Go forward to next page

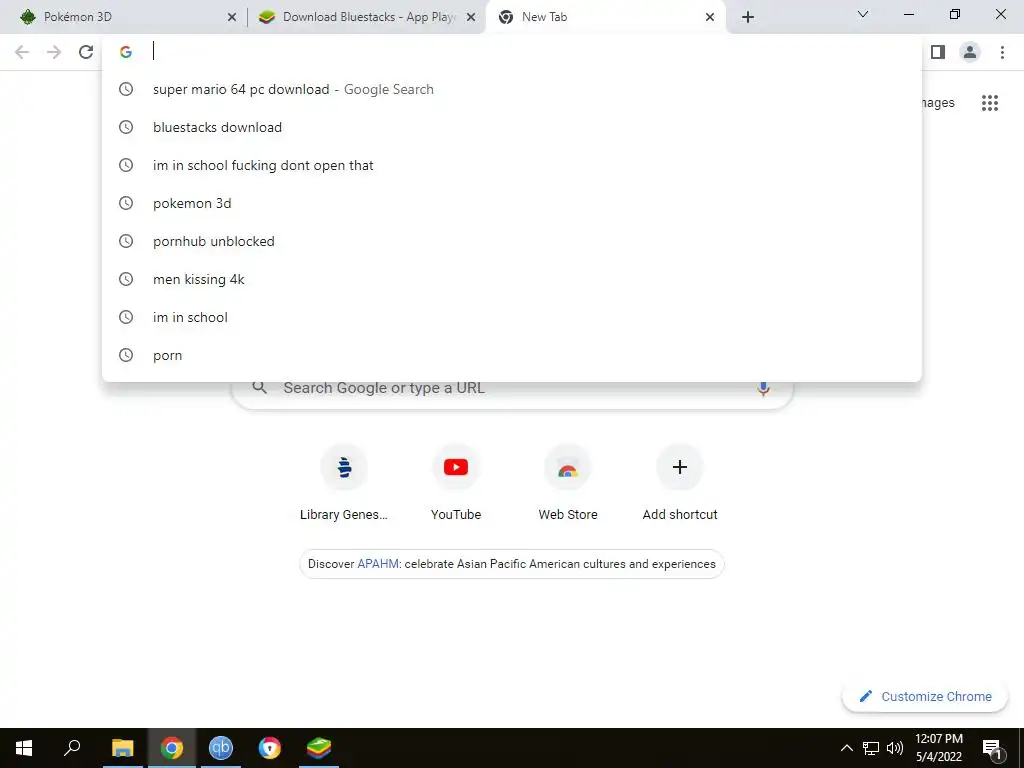pyautogui.click(x=54, y=52)
